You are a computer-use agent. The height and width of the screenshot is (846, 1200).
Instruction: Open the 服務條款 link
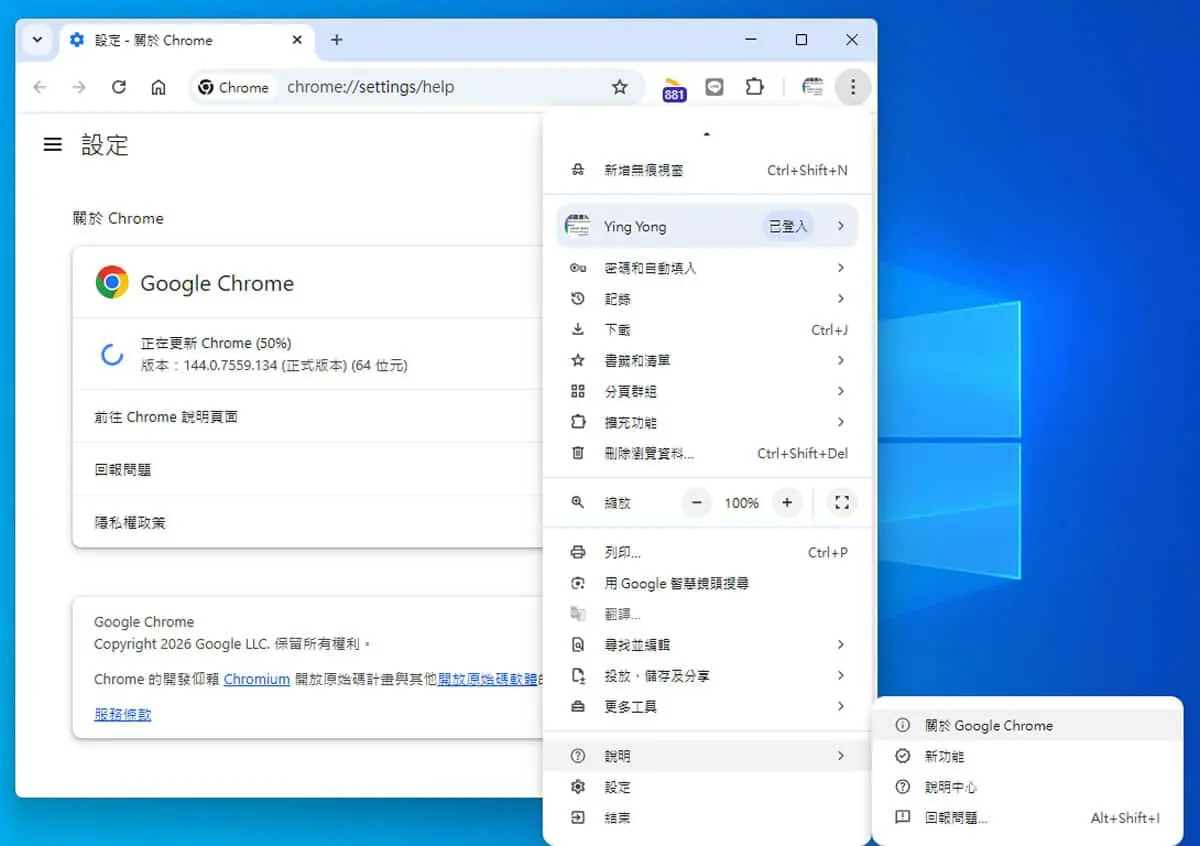pos(123,714)
